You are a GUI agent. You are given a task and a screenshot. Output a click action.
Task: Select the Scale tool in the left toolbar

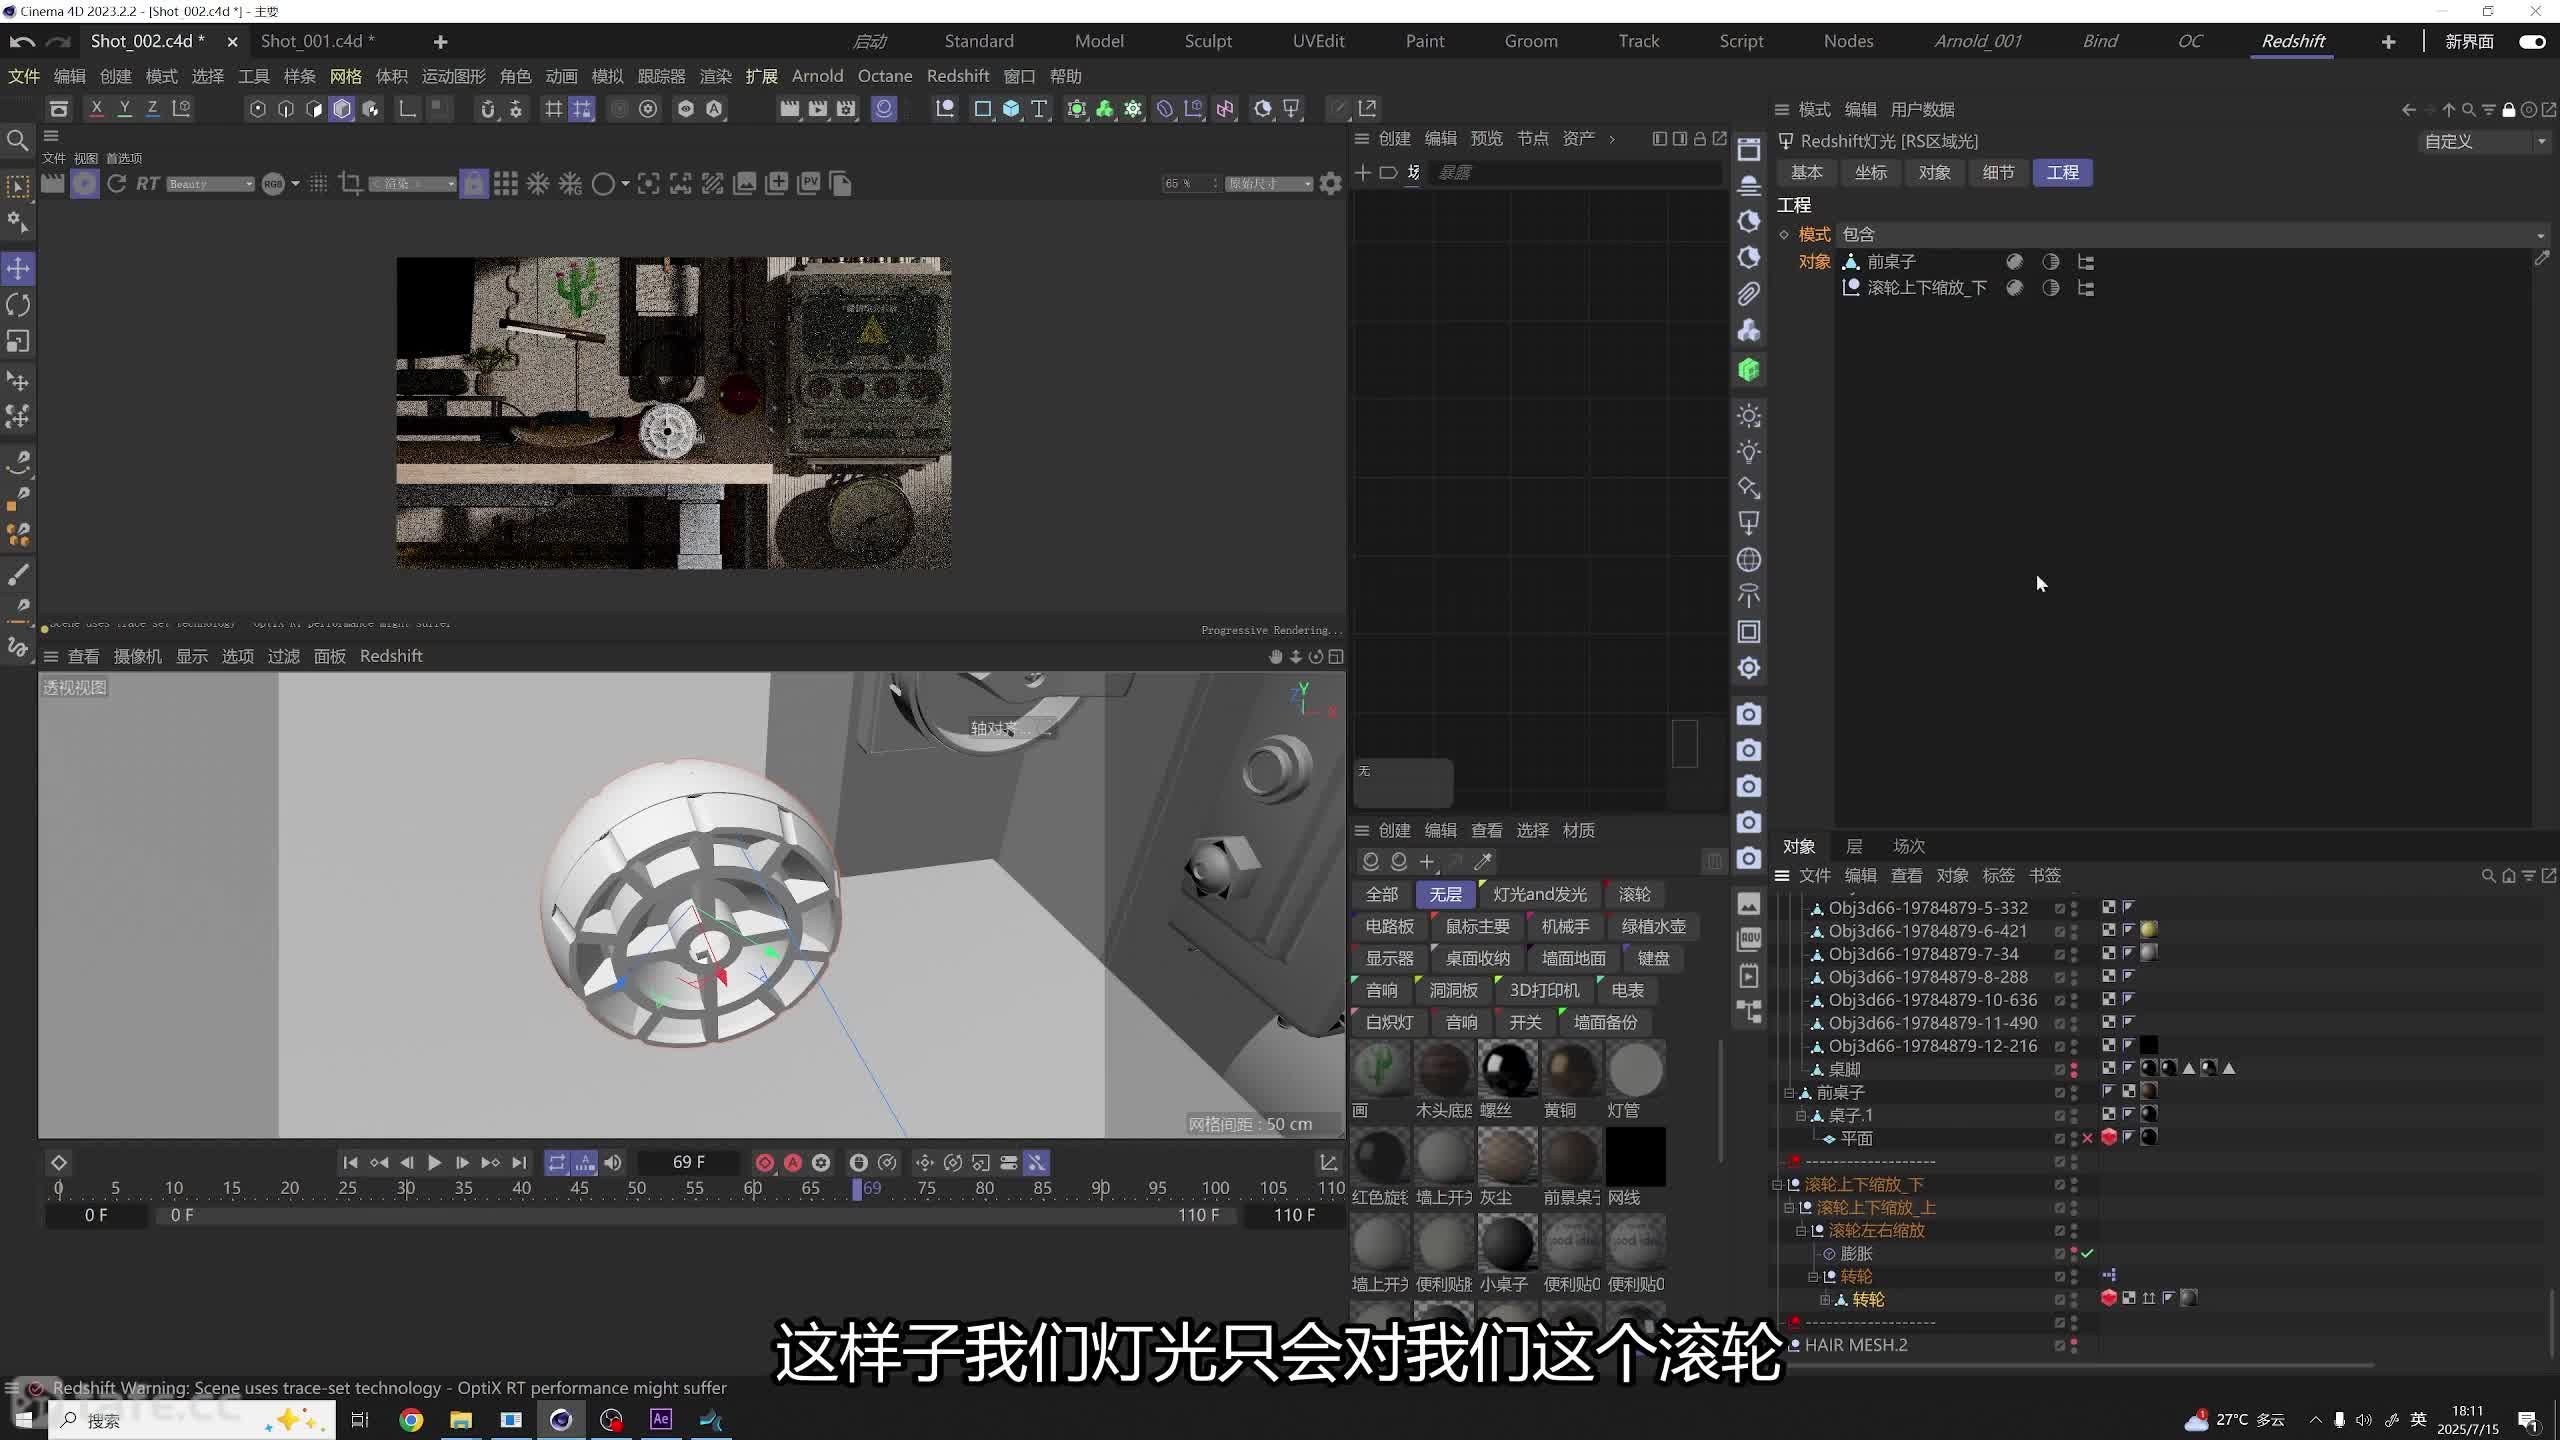[18, 342]
